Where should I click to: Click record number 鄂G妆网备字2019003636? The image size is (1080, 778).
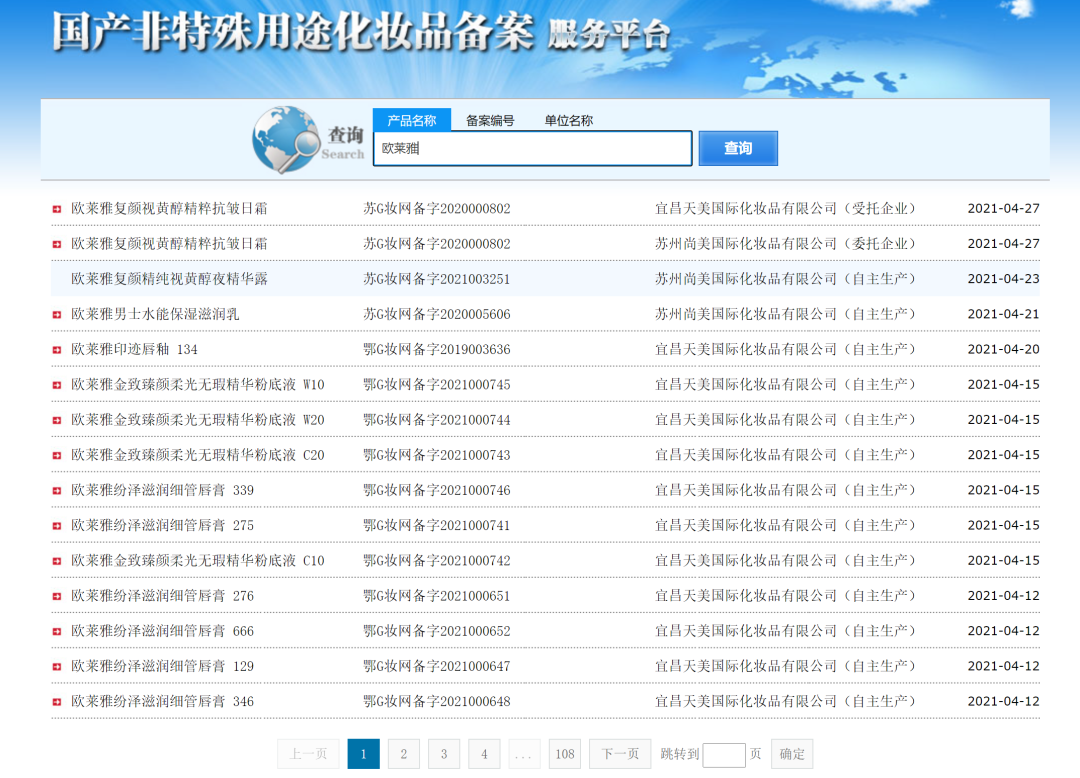(x=437, y=350)
